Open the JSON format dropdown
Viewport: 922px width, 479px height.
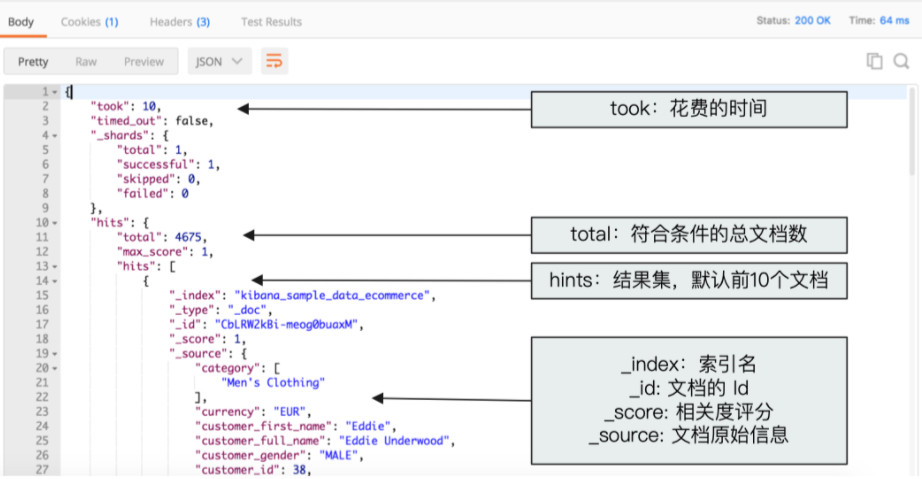(219, 61)
